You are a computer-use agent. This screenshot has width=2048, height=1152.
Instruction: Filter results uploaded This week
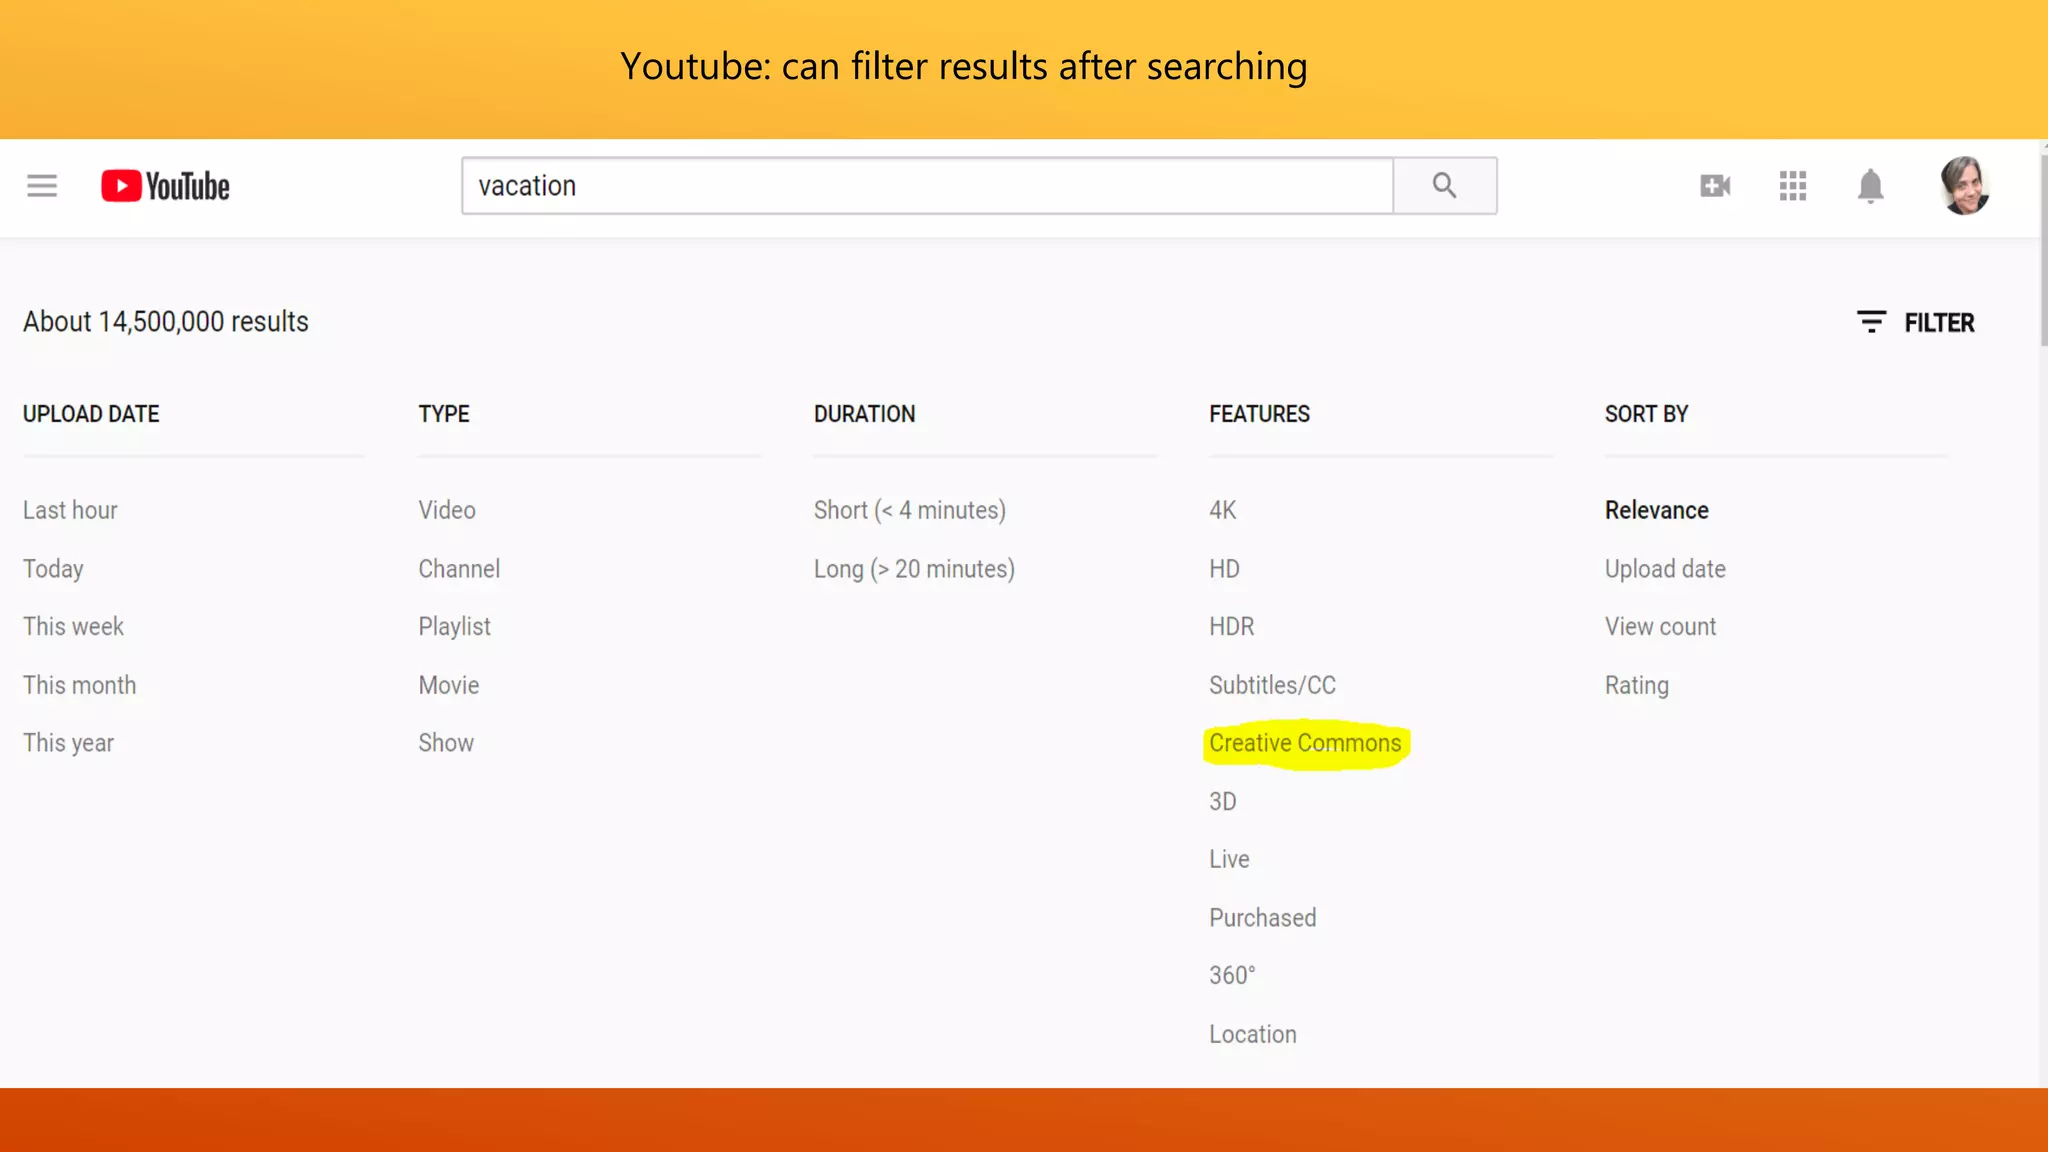pyautogui.click(x=73, y=626)
